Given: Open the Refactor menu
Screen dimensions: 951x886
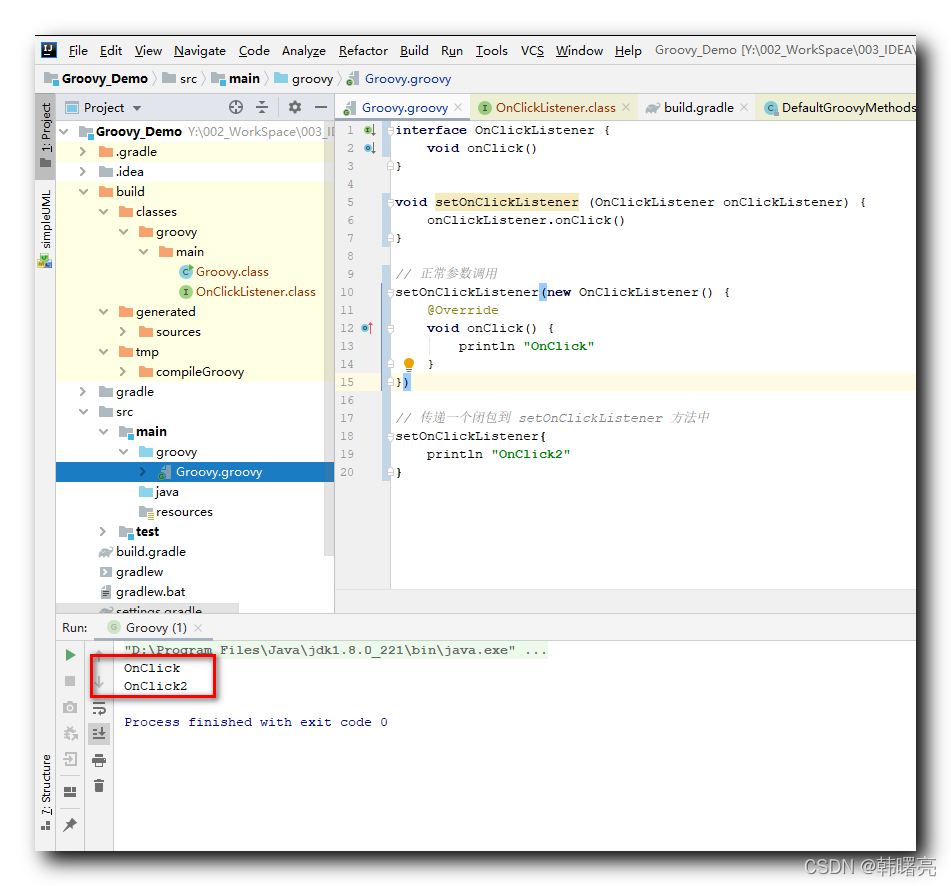Looking at the screenshot, I should coord(363,51).
